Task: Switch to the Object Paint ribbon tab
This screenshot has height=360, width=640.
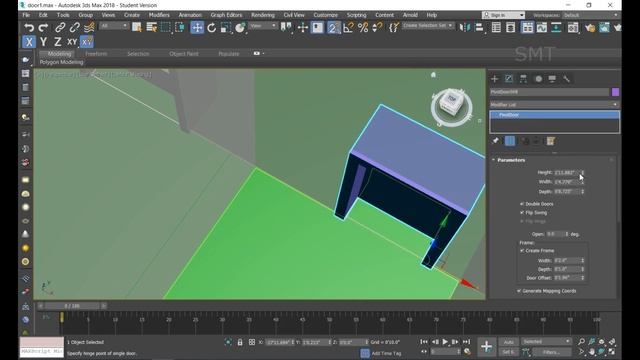Action: [184, 54]
